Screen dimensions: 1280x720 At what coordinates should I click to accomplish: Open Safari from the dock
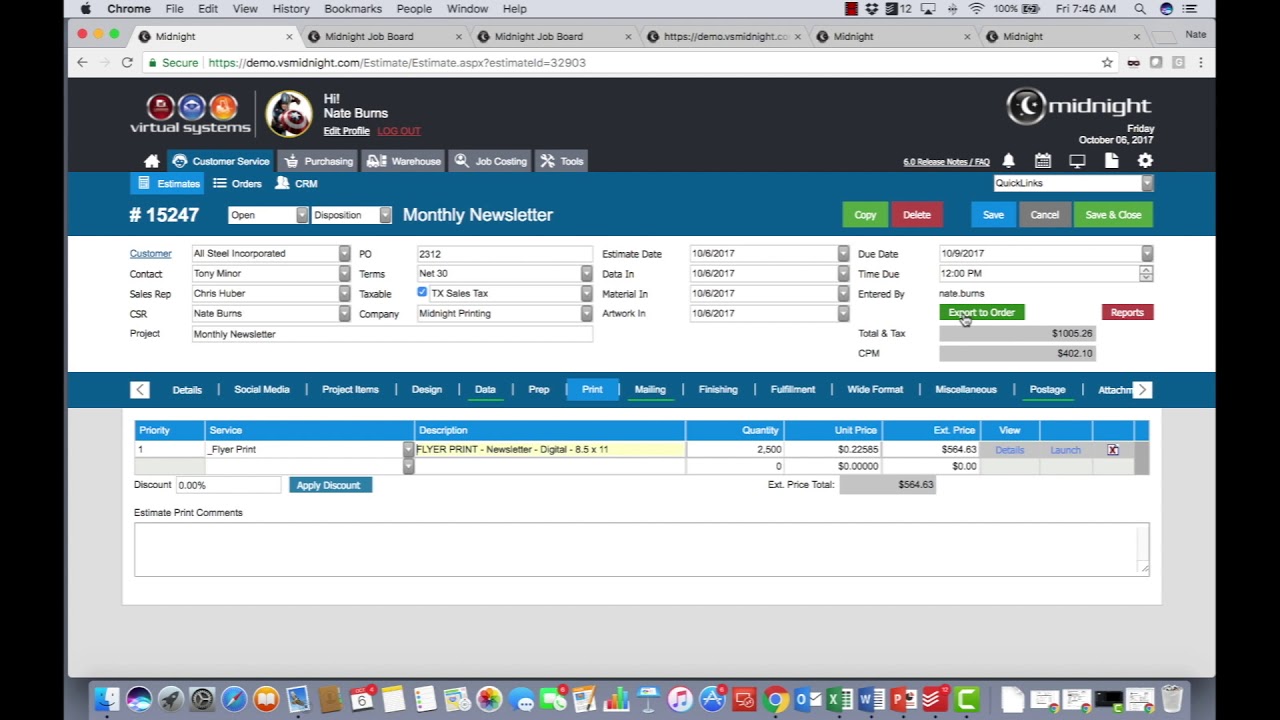click(234, 699)
